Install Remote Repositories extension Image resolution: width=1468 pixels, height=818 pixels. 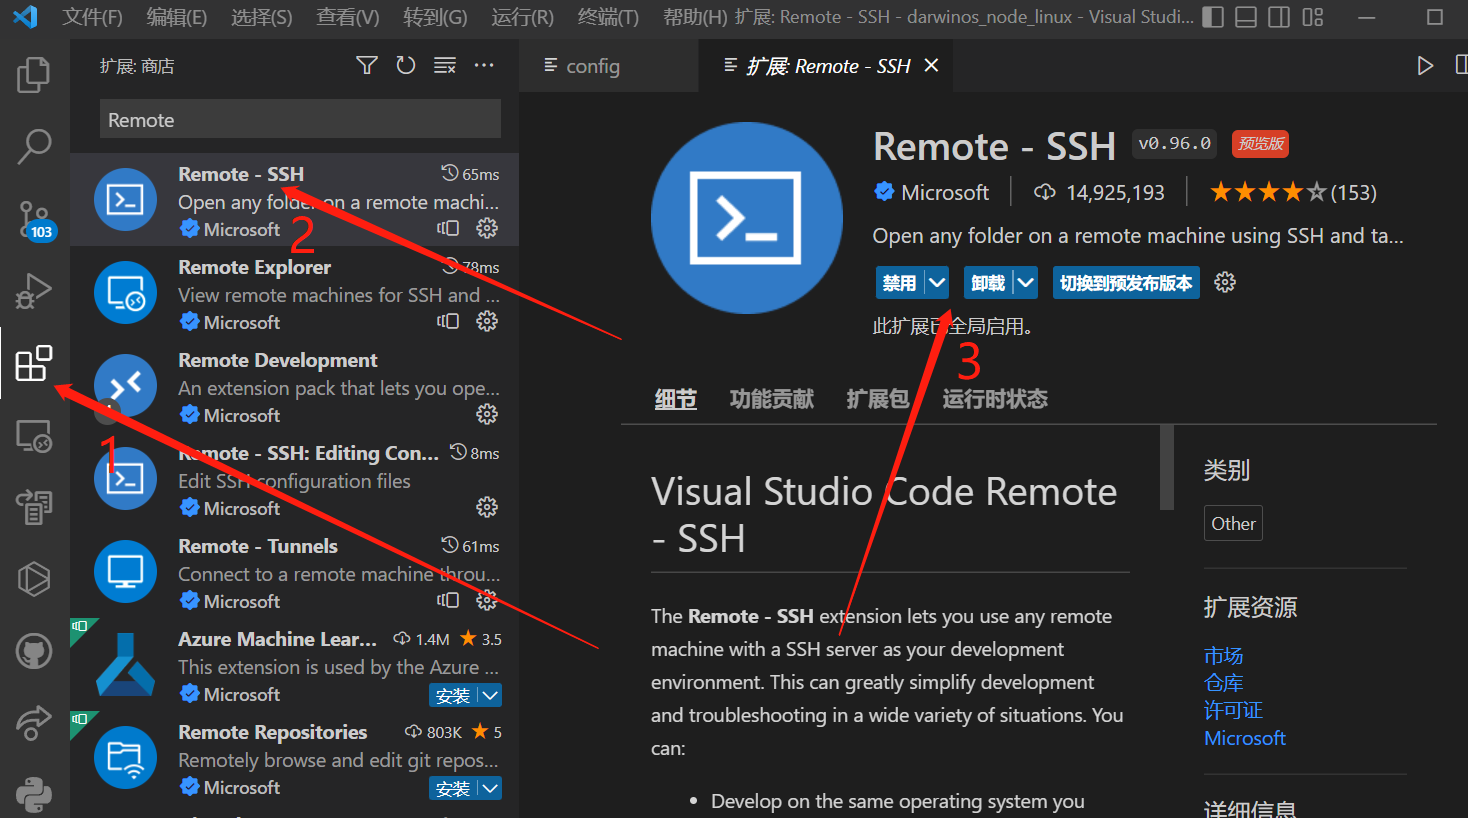453,788
